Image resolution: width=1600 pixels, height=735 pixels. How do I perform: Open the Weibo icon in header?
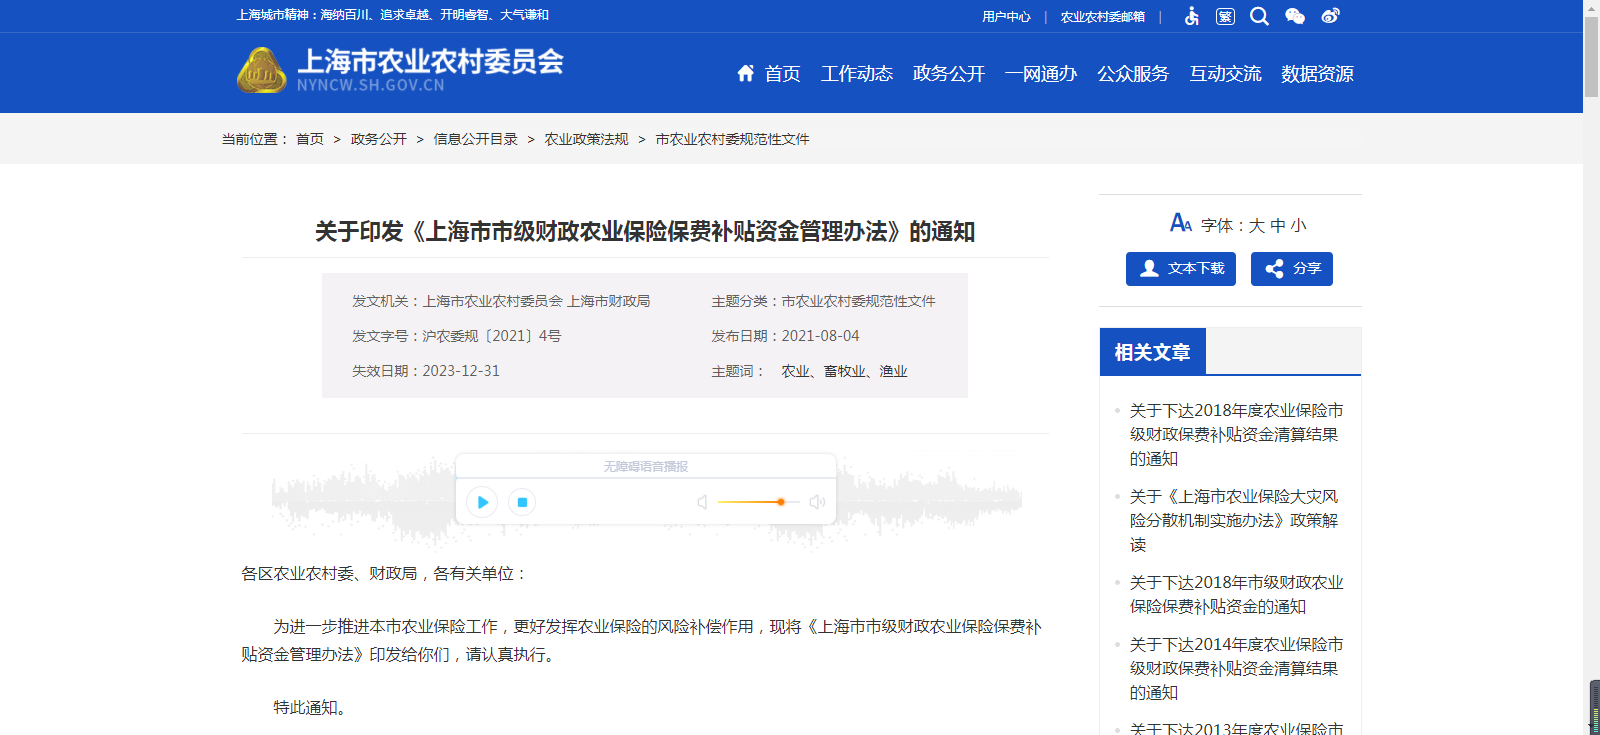pos(1330,16)
